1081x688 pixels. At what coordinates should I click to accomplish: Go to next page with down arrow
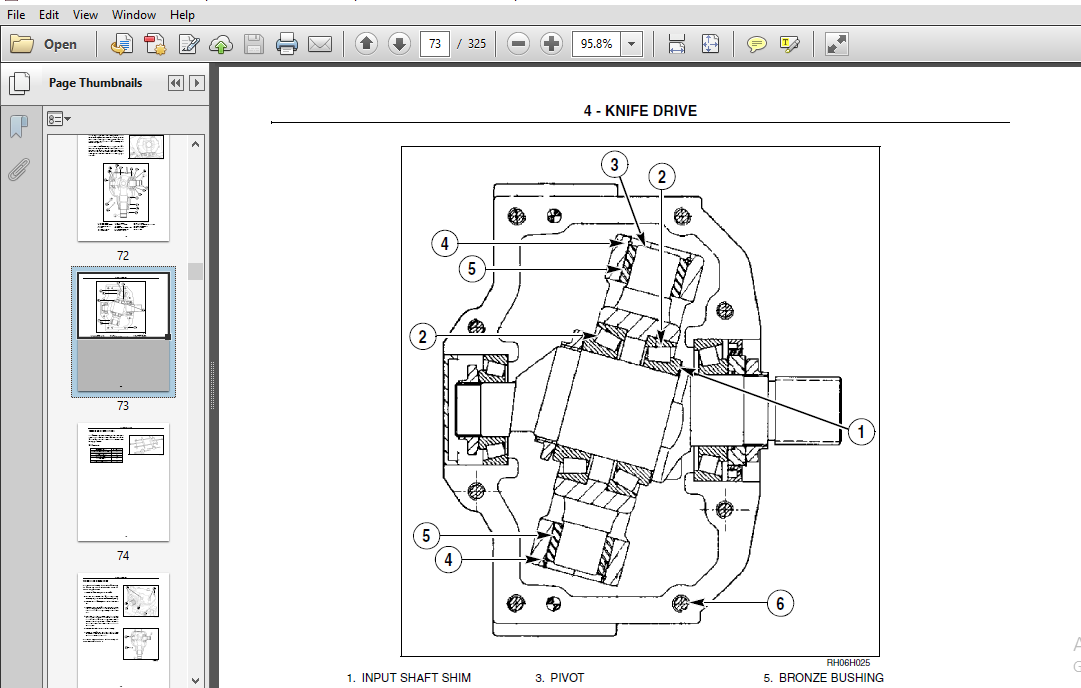coord(399,44)
